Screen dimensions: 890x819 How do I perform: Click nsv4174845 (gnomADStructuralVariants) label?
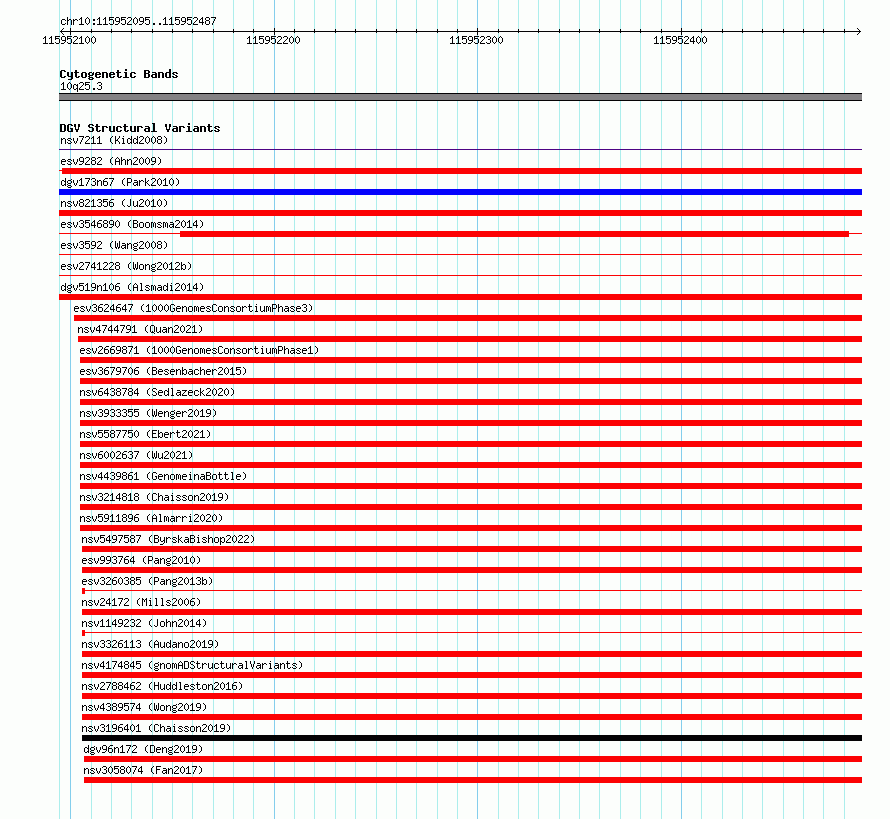(x=192, y=665)
